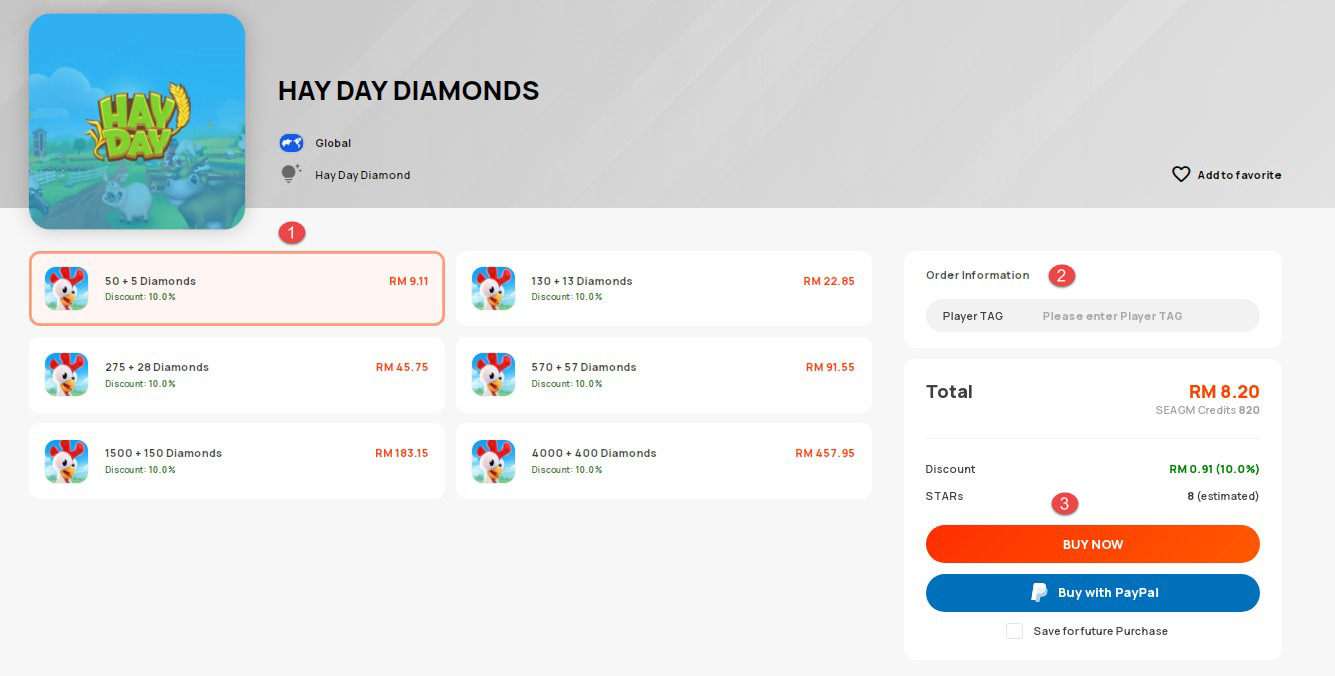
Task: Click the chicken icon for 570 + 57 Diamonds
Action: 493,375
